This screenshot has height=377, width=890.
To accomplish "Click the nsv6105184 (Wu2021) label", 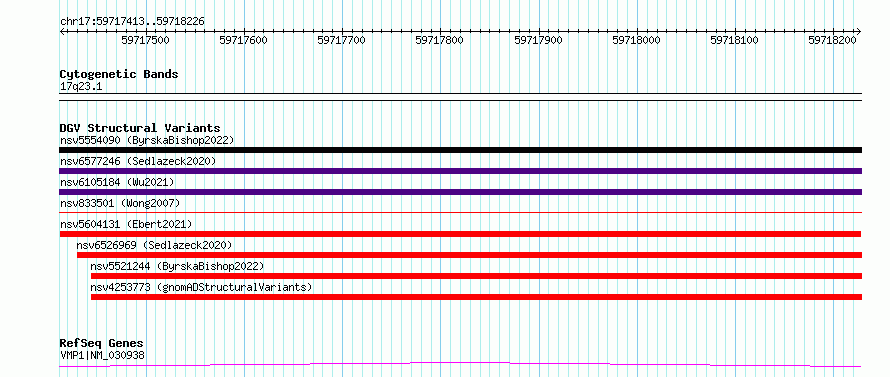I will coord(117,182).
